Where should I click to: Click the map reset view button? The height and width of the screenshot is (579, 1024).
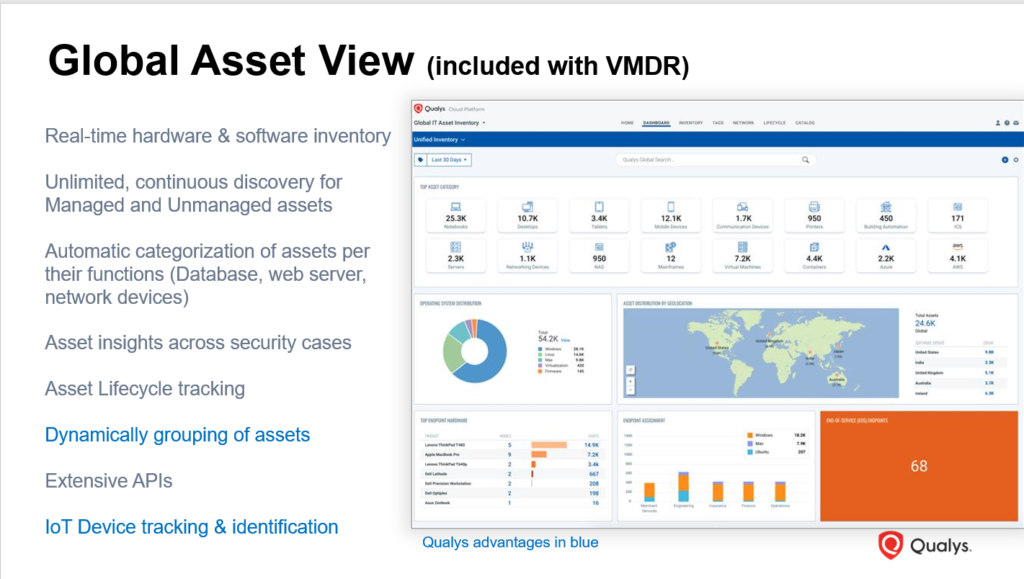[630, 370]
